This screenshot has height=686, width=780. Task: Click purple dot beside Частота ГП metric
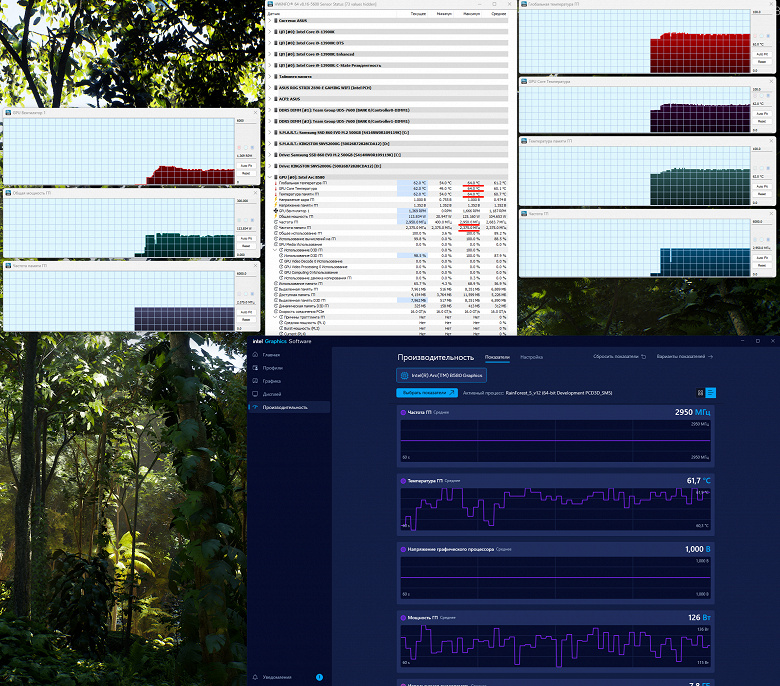point(403,412)
